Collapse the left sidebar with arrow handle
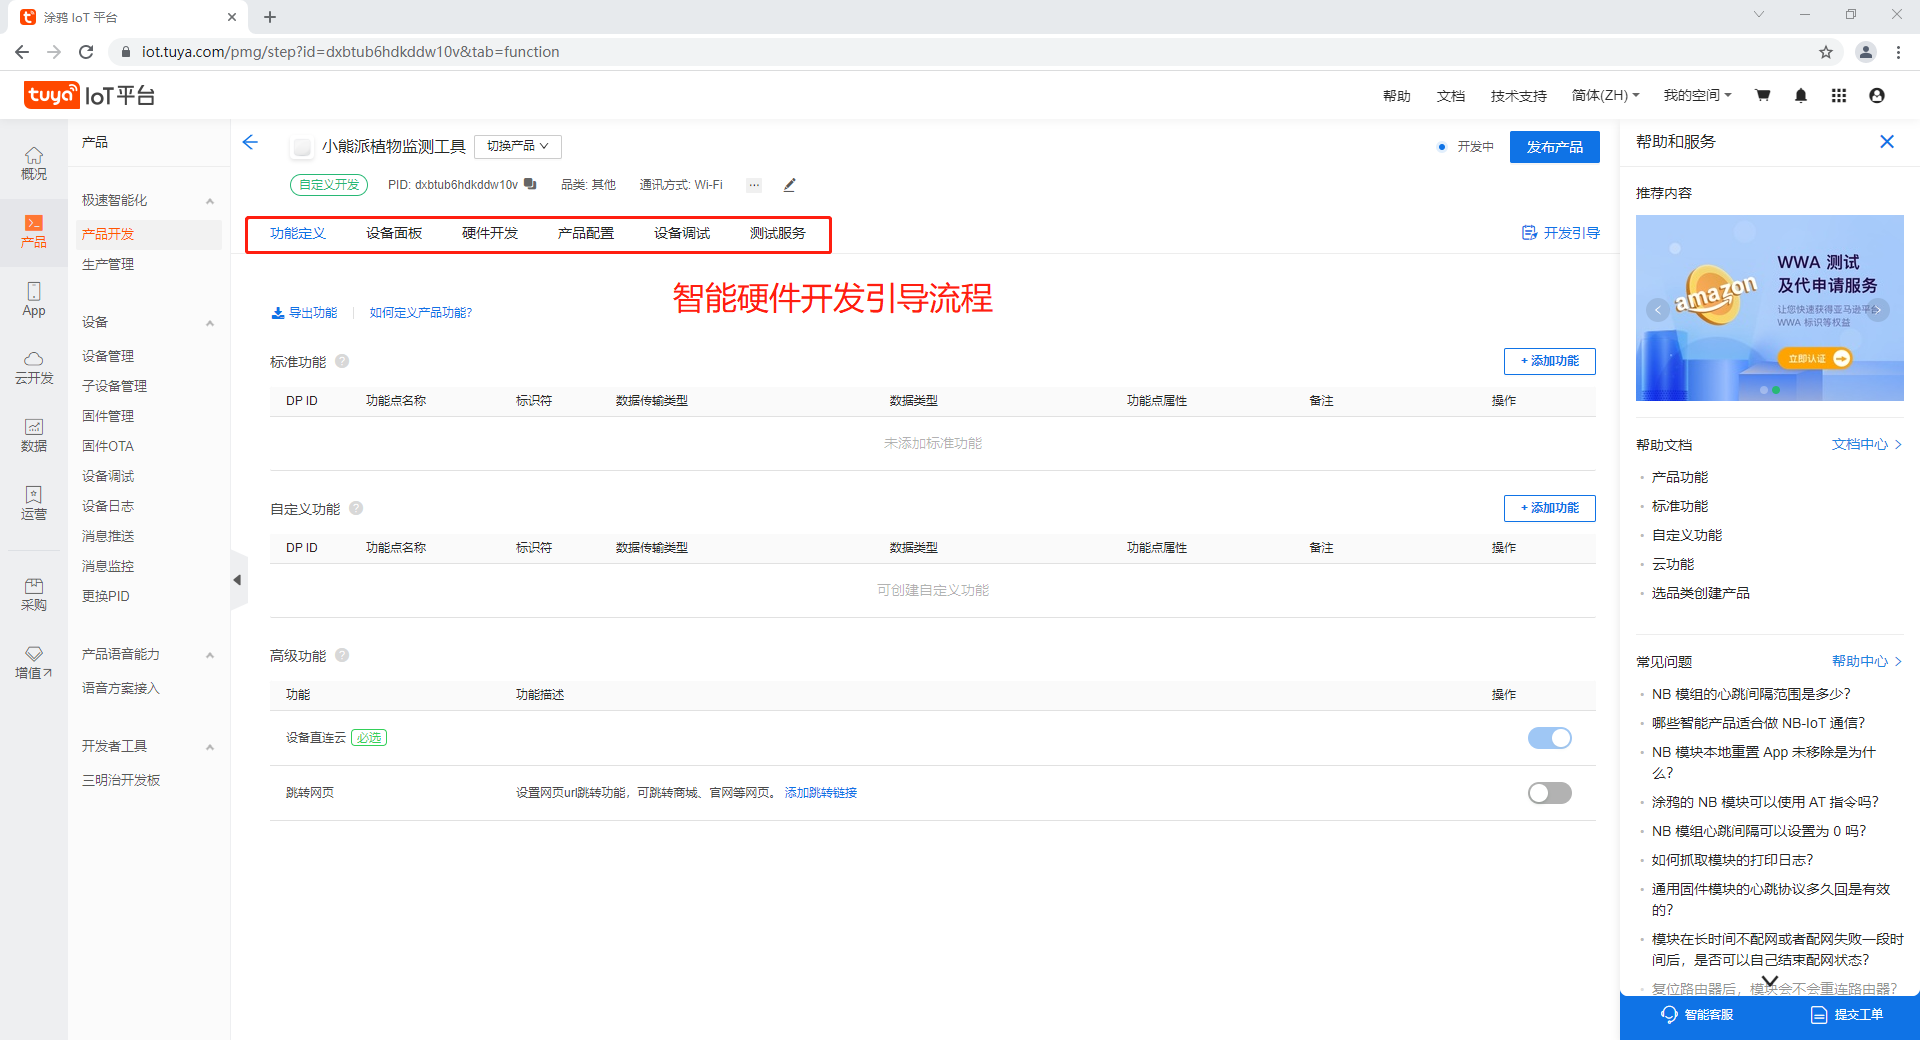 [237, 580]
